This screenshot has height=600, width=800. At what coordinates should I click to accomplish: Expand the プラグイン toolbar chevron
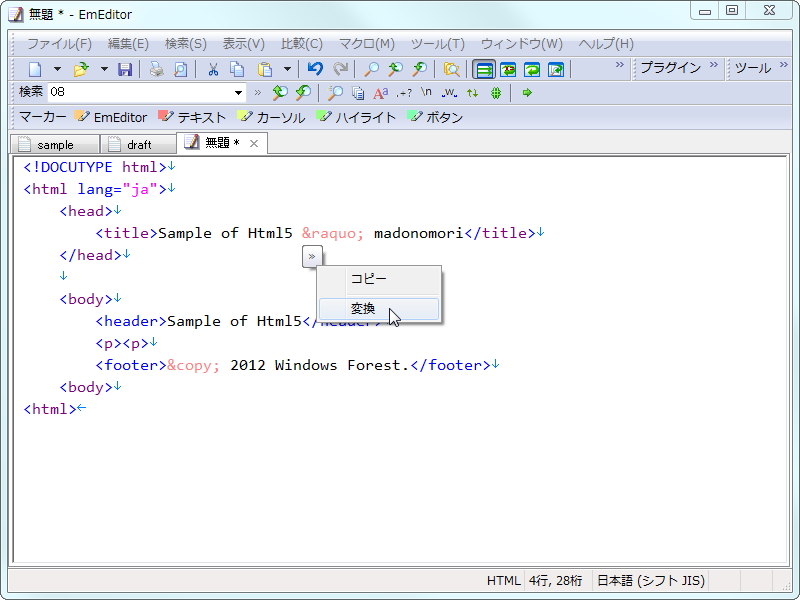coord(713,65)
